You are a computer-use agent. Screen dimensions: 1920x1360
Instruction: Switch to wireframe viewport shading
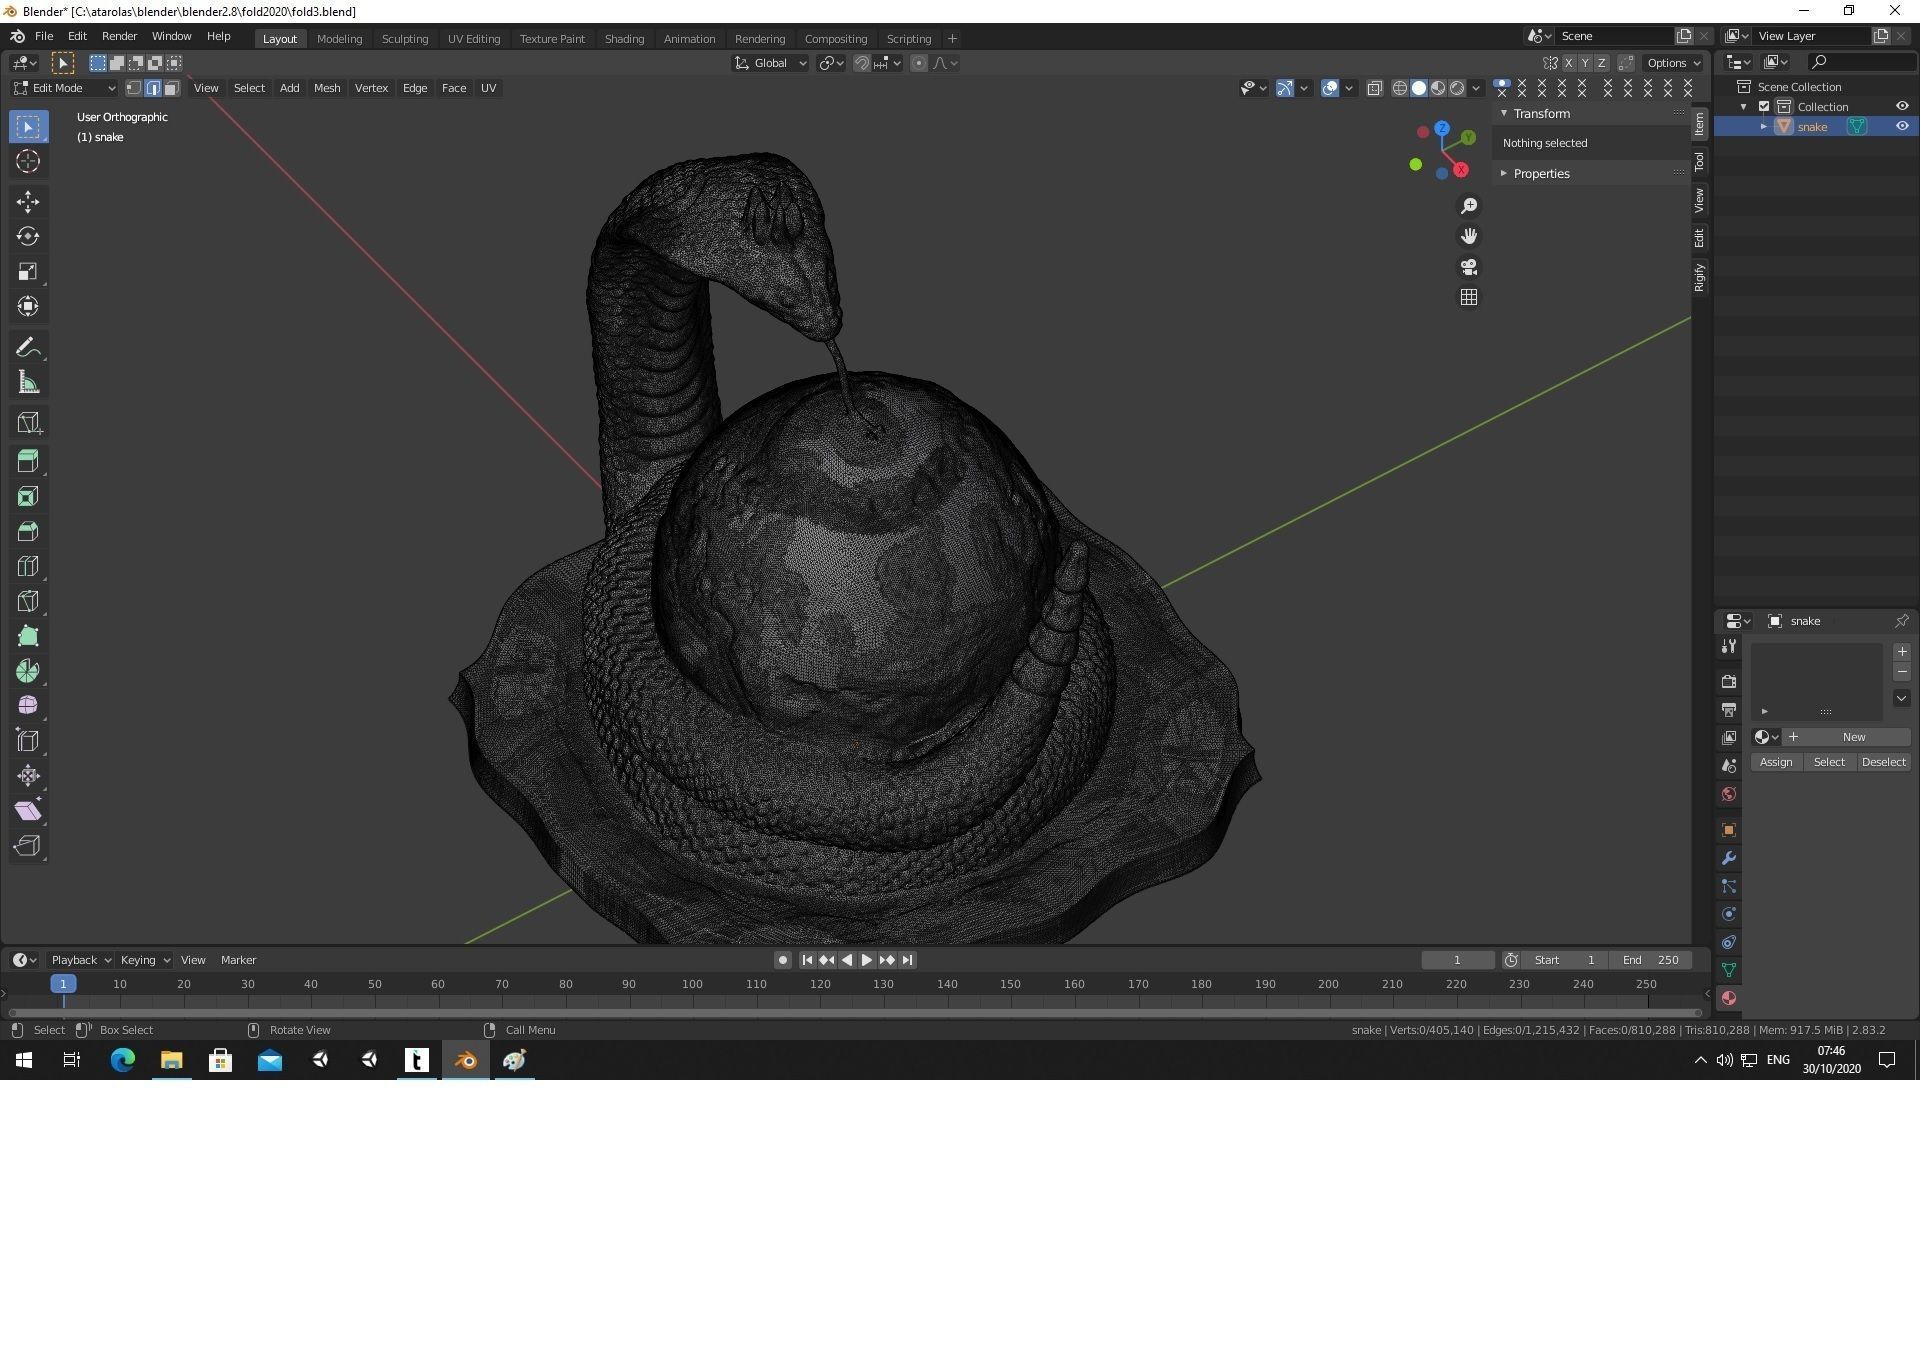click(1399, 88)
